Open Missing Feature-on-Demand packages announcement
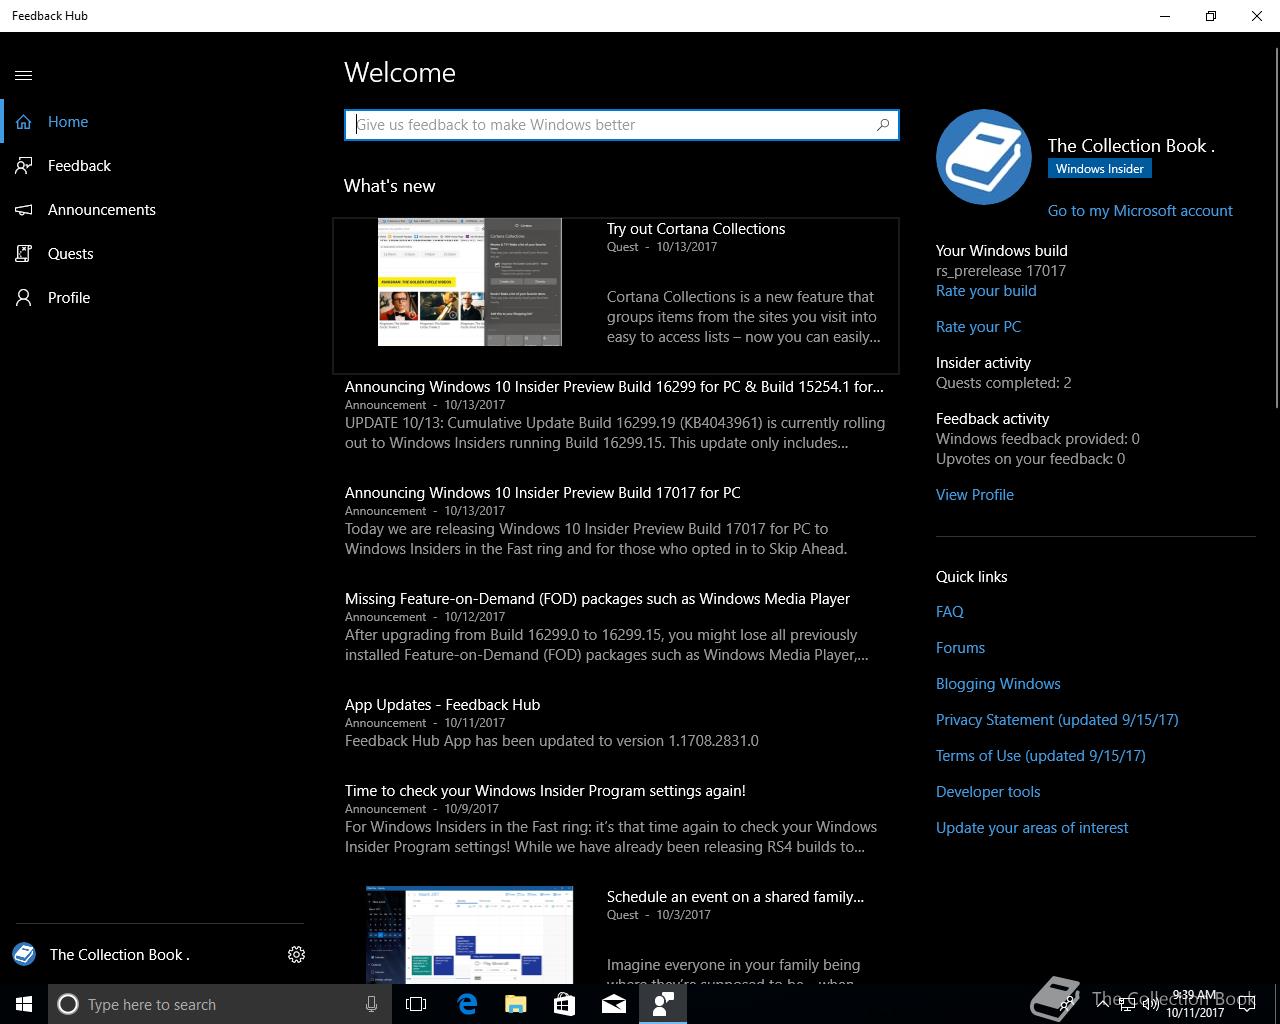Viewport: 1280px width, 1024px height. (597, 599)
